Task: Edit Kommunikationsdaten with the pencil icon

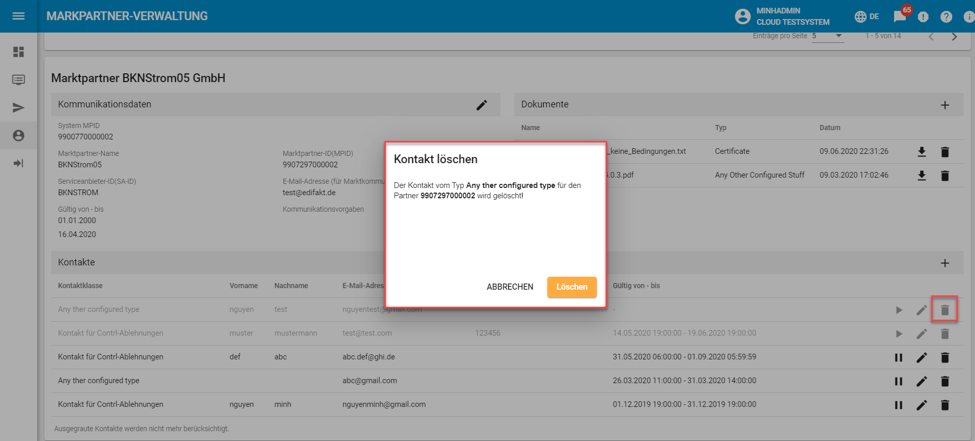Action: click(482, 105)
